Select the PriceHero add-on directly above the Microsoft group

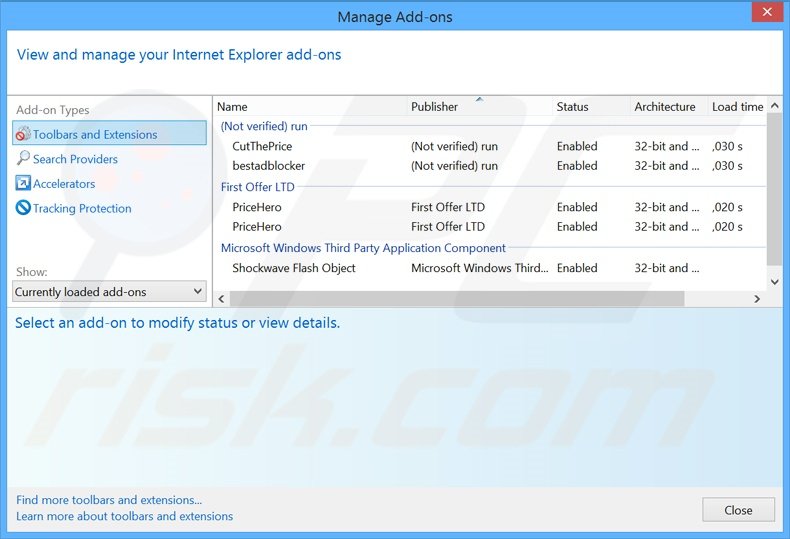coord(491,227)
